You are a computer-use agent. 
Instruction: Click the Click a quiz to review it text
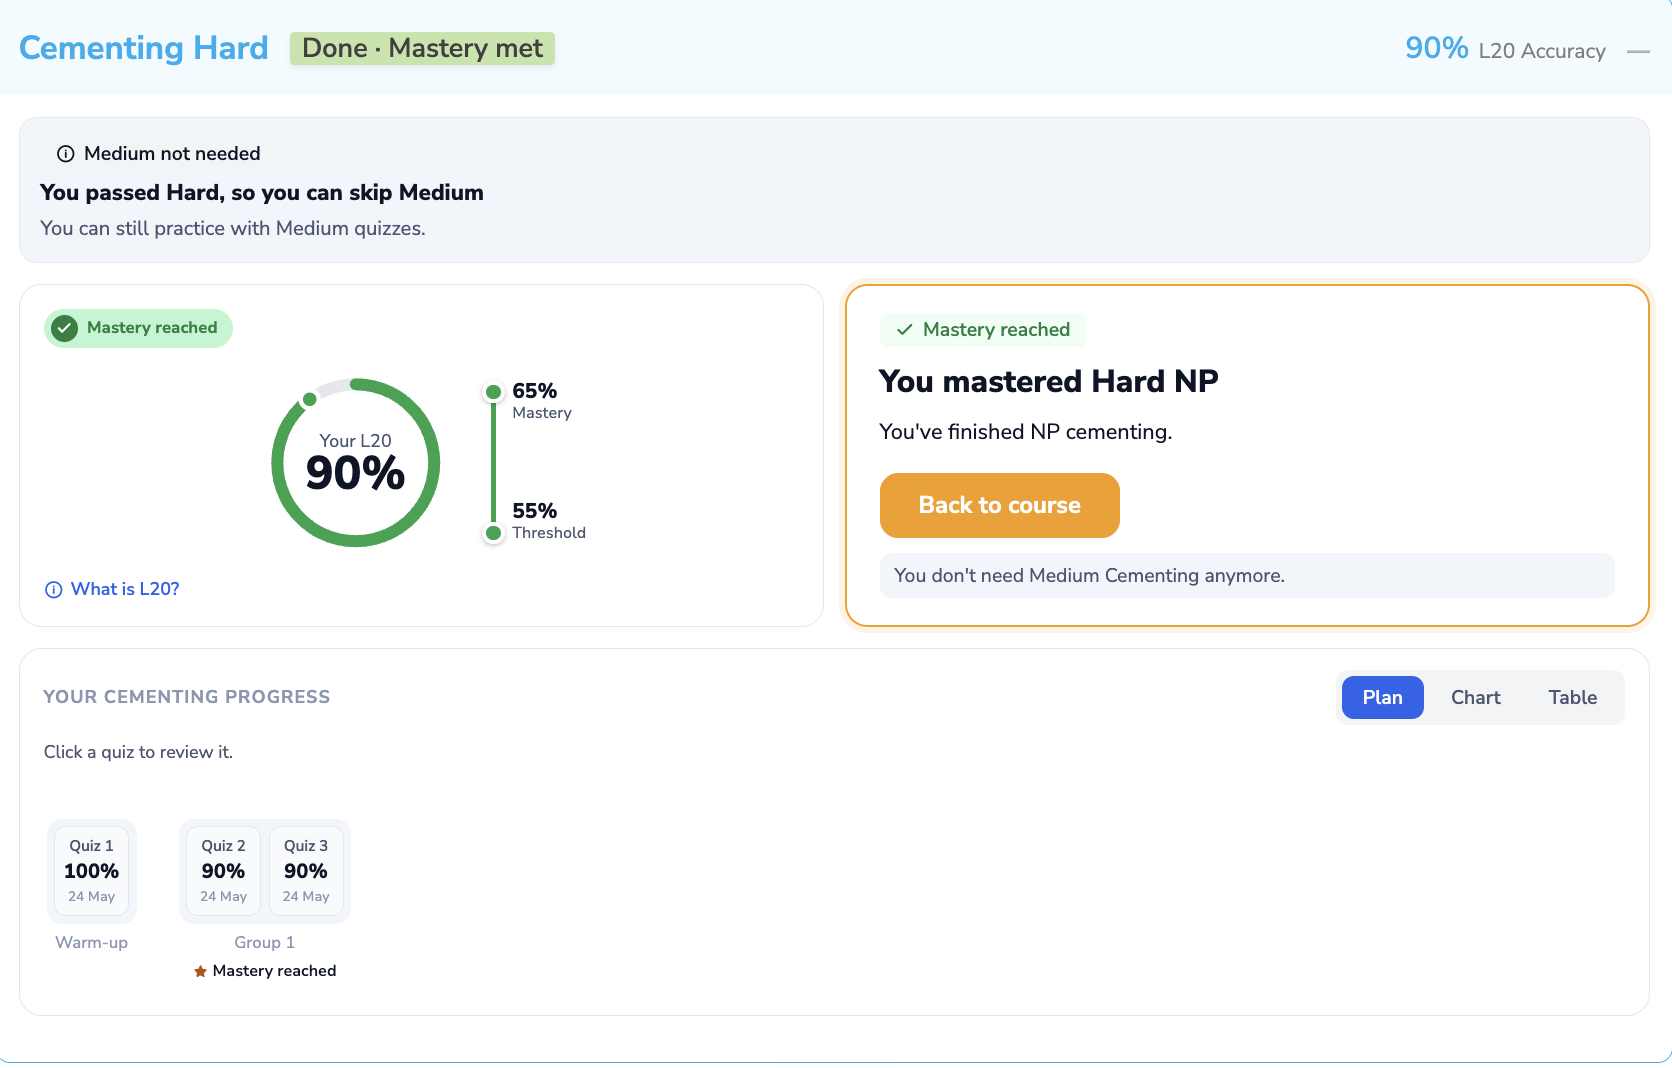(x=138, y=752)
